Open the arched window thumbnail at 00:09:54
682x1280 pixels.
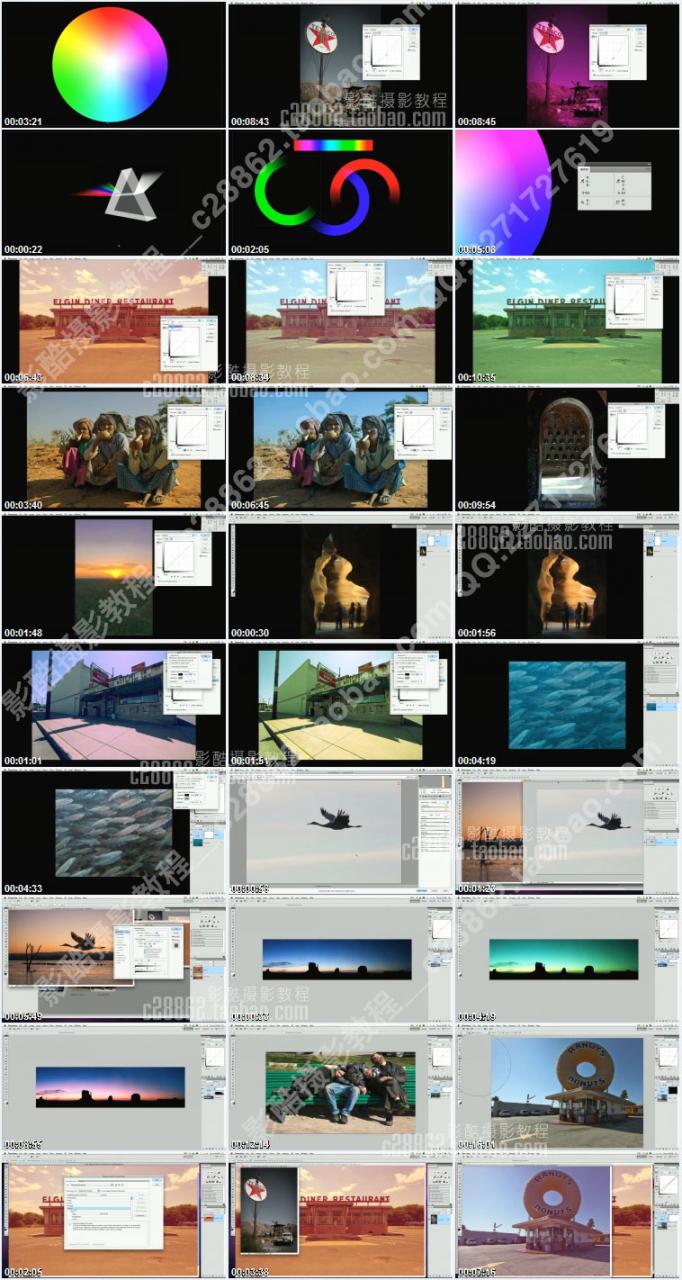tap(567, 449)
